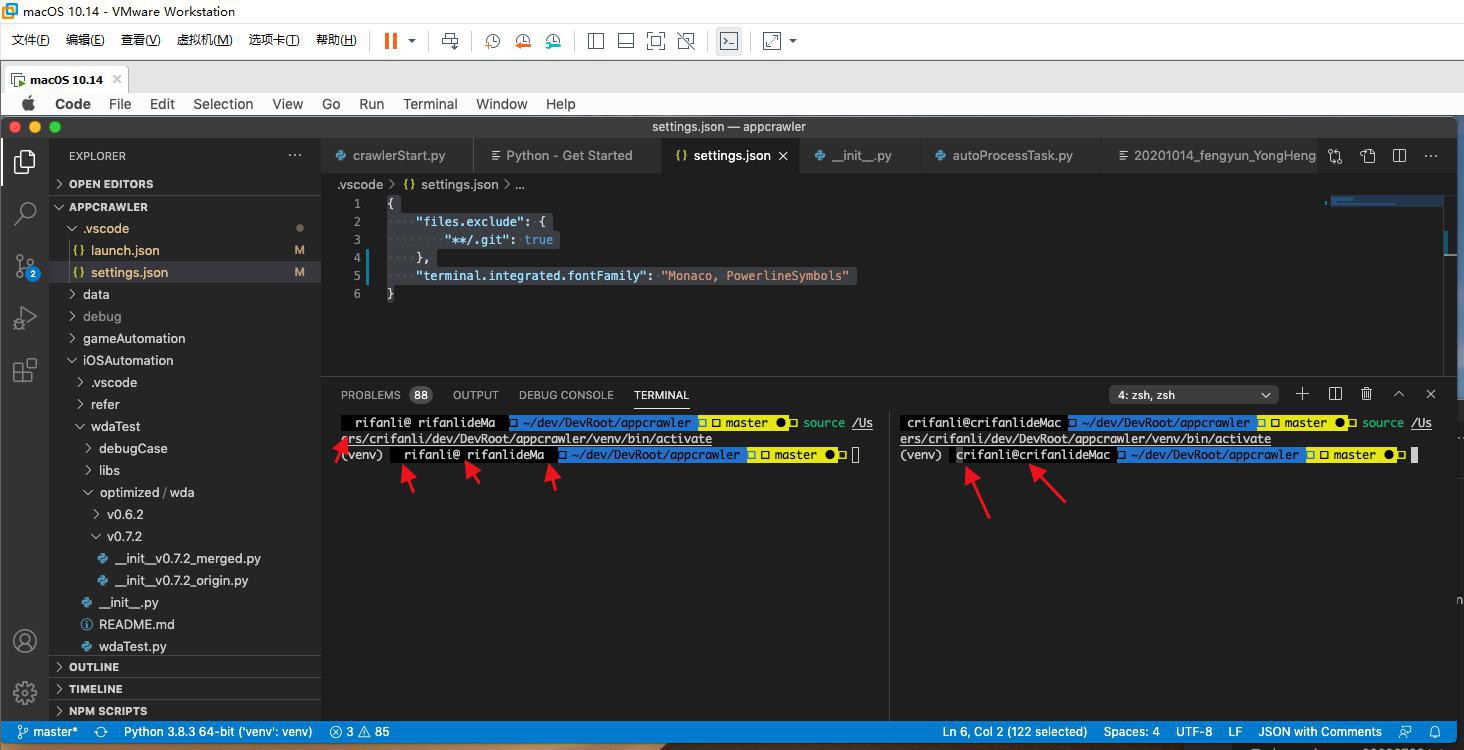Toggle VMware thumbnail bar view
The image size is (1464, 750).
click(626, 41)
